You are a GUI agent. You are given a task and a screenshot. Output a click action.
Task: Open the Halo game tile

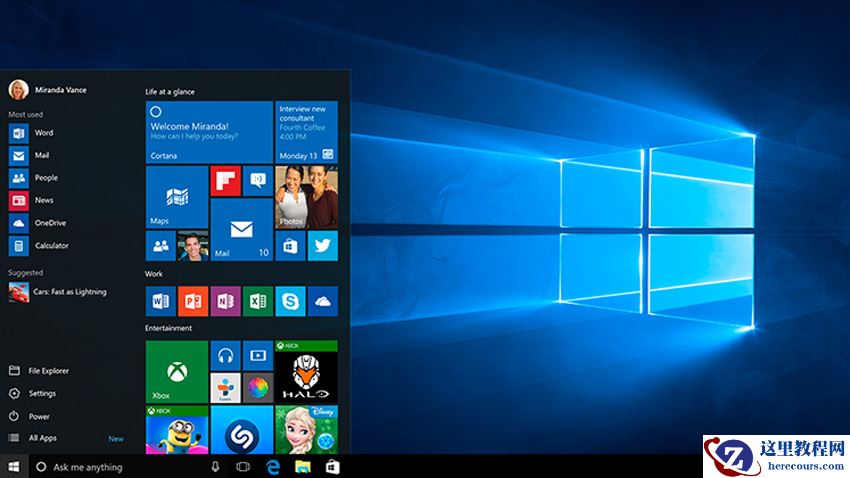pyautogui.click(x=306, y=372)
